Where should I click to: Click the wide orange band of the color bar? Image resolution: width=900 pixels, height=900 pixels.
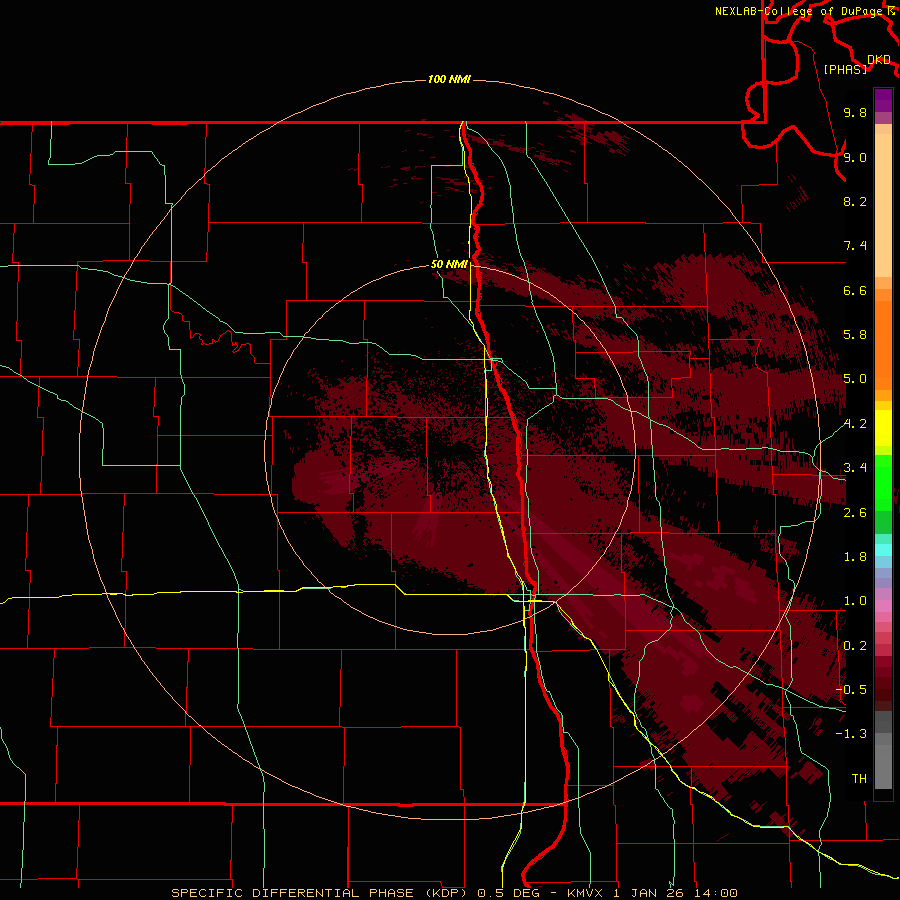(x=883, y=346)
